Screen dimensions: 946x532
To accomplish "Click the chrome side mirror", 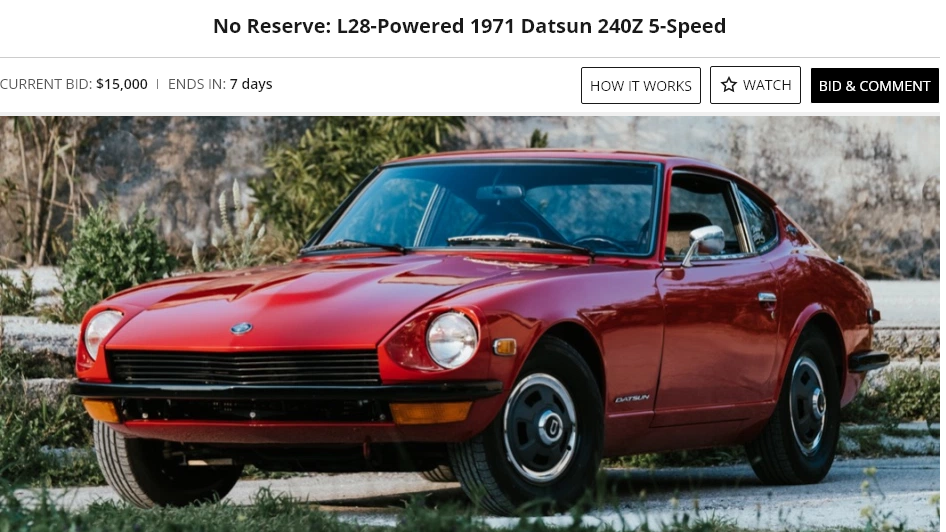I will (705, 242).
